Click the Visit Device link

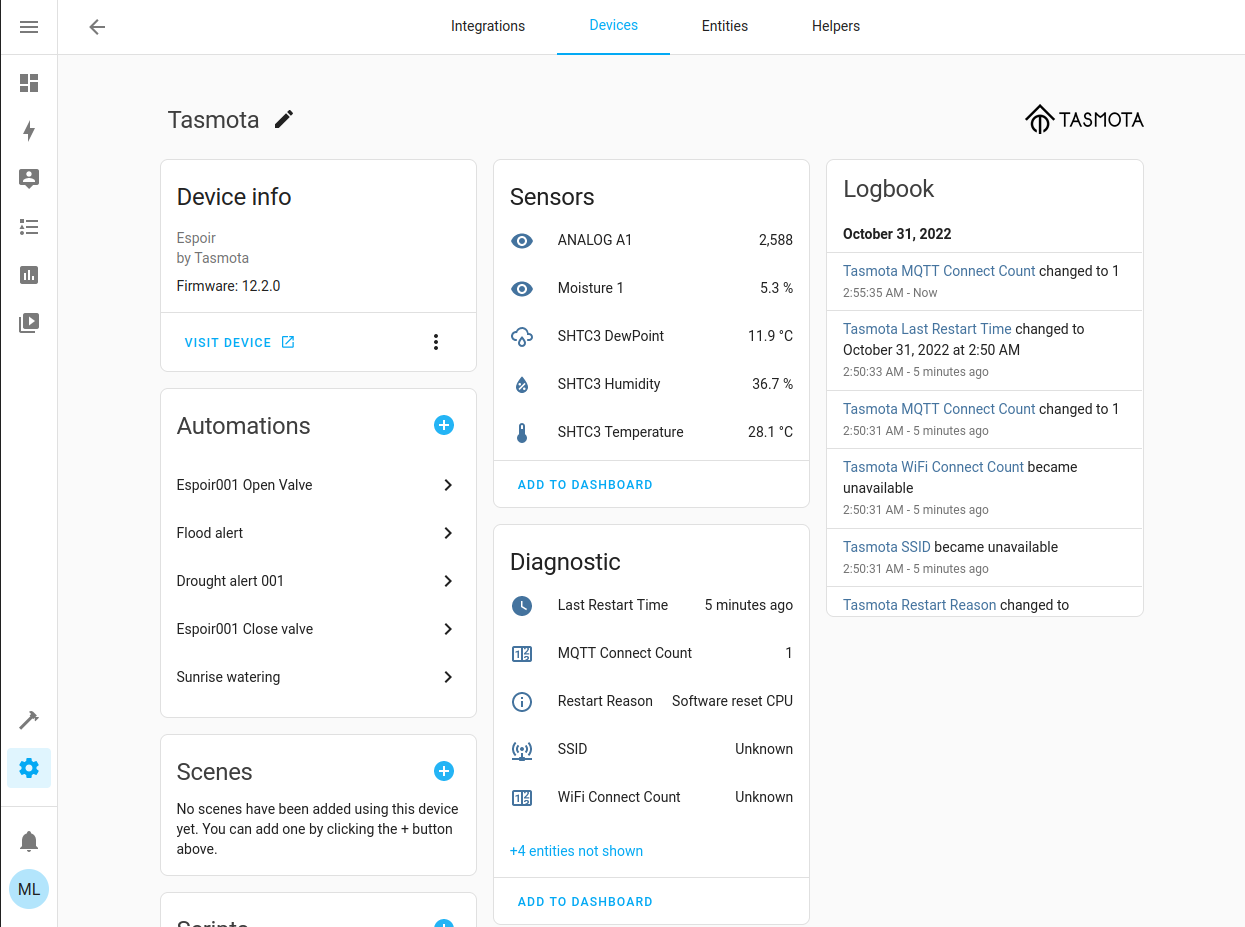[x=240, y=342]
